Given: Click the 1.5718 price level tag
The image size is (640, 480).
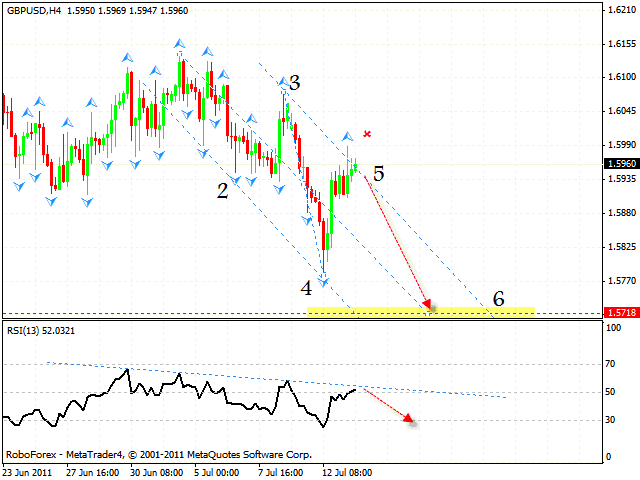Looking at the screenshot, I should (619, 313).
